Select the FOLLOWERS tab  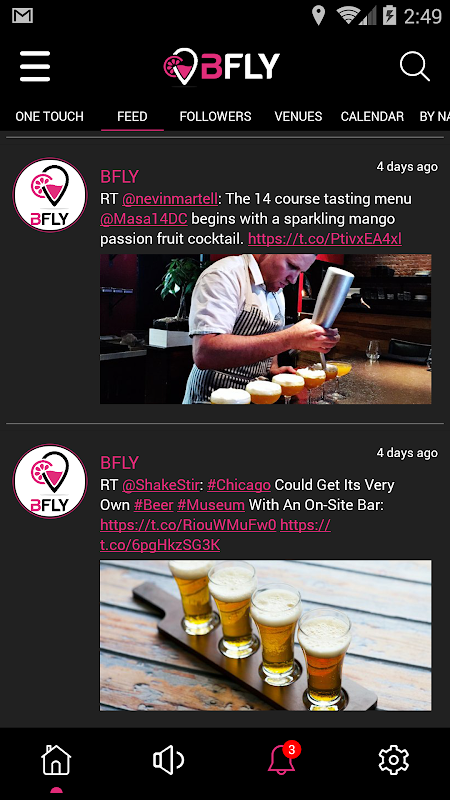[215, 116]
